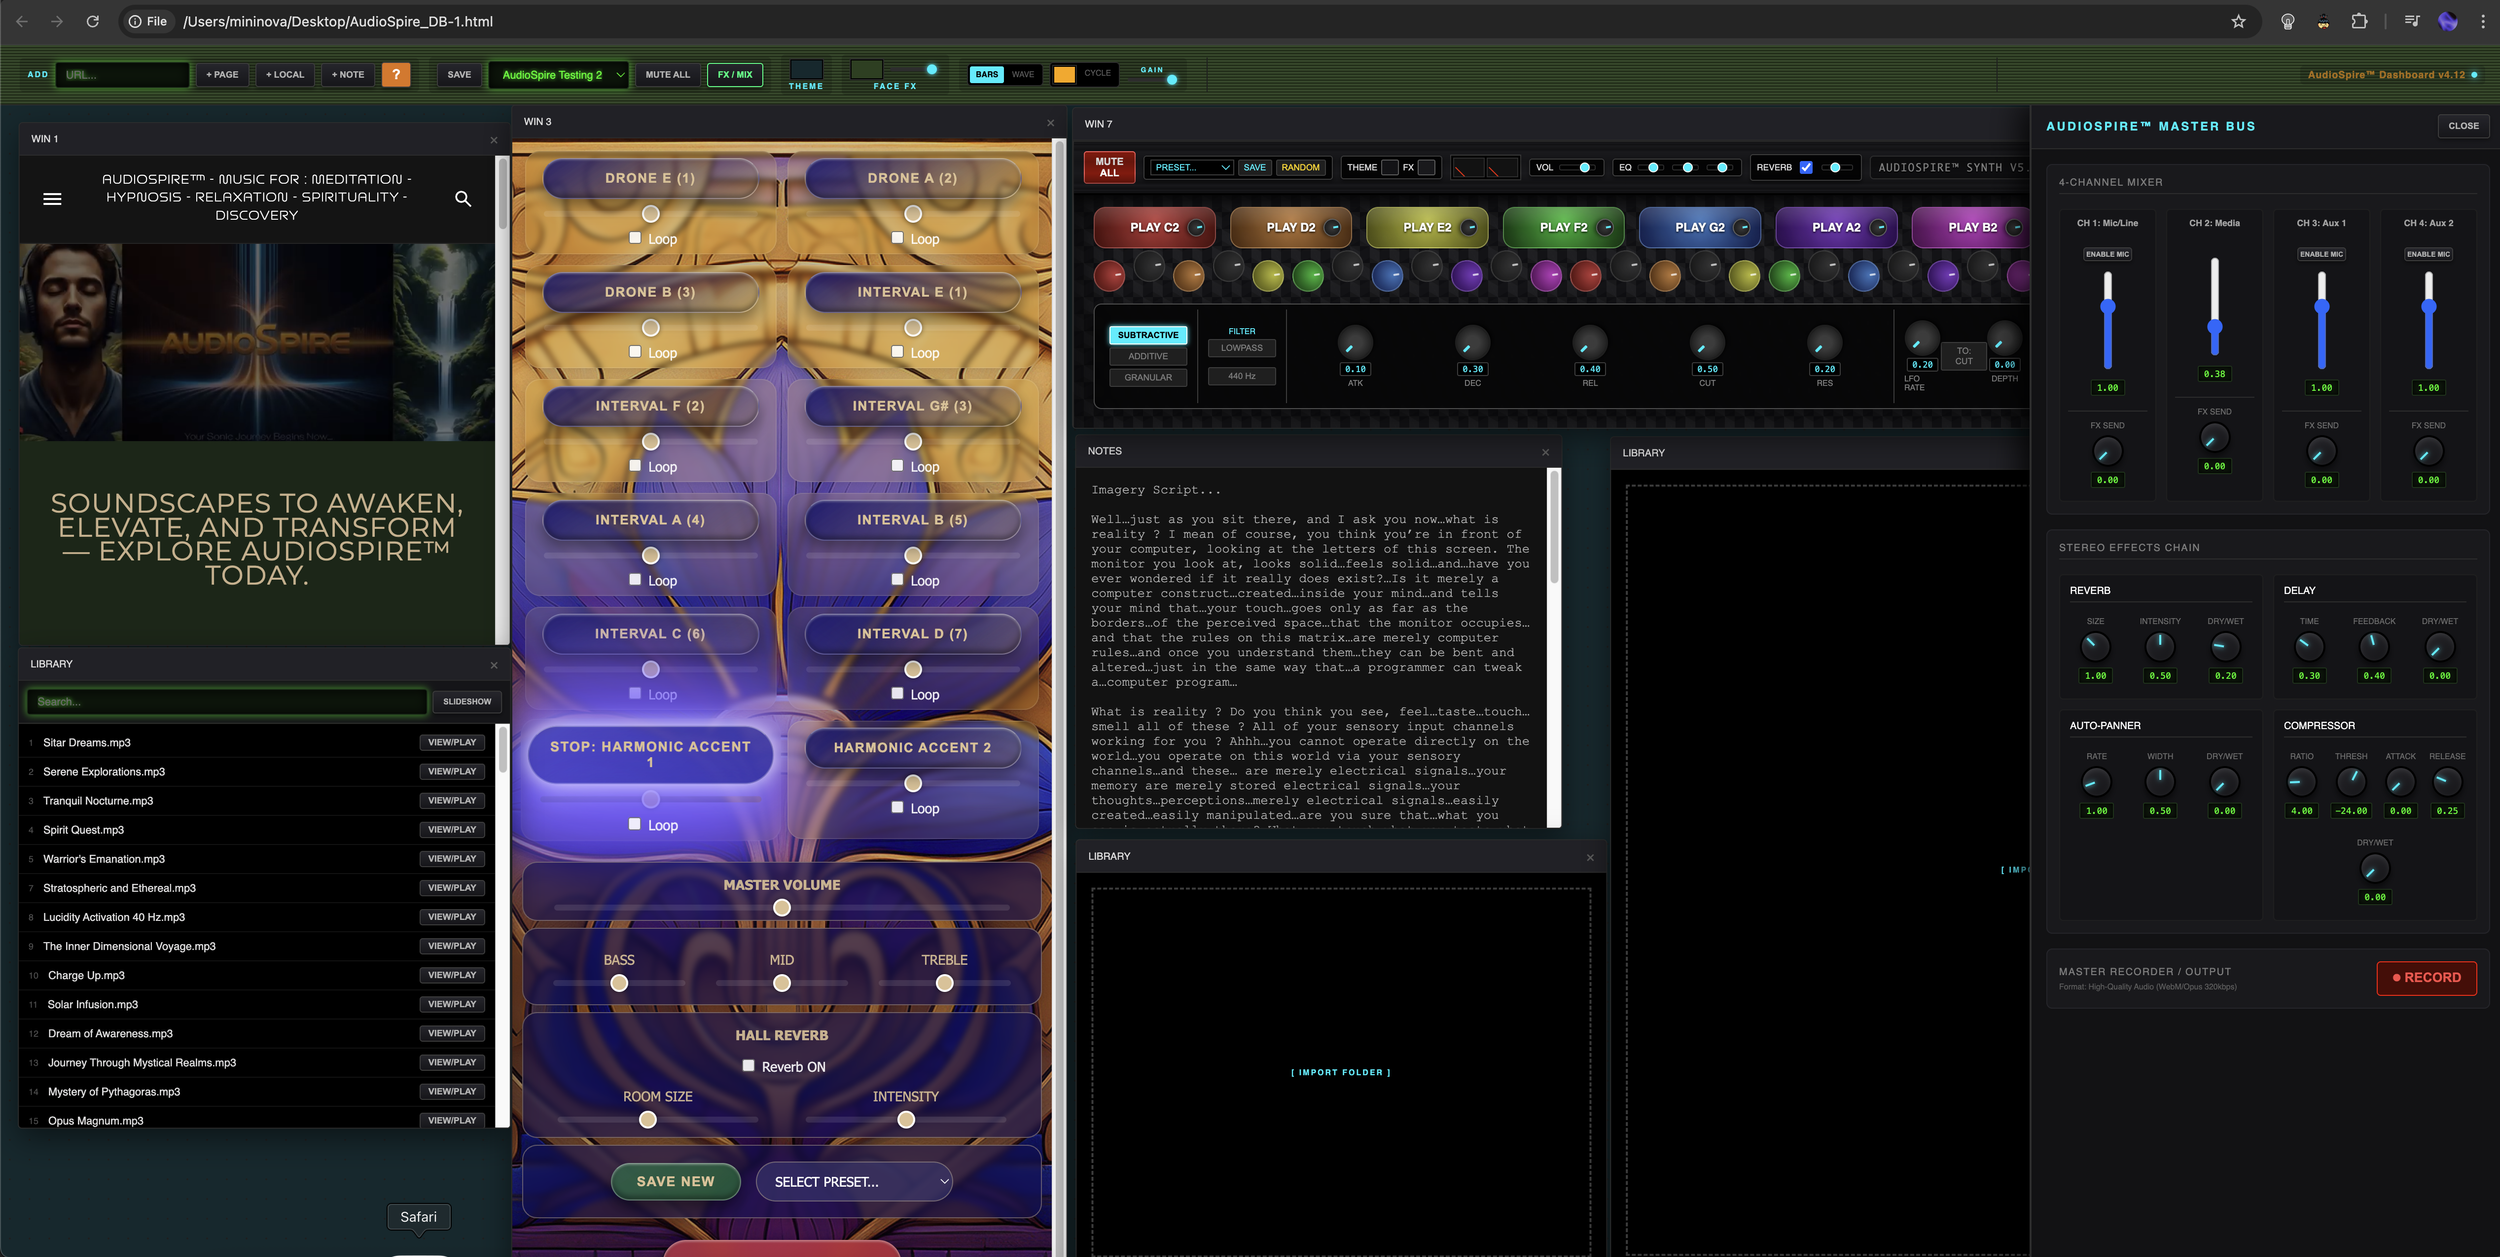The width and height of the screenshot is (2500, 1257).
Task: Click the Reverb SIZE knob in effects chain
Action: [x=2095, y=648]
